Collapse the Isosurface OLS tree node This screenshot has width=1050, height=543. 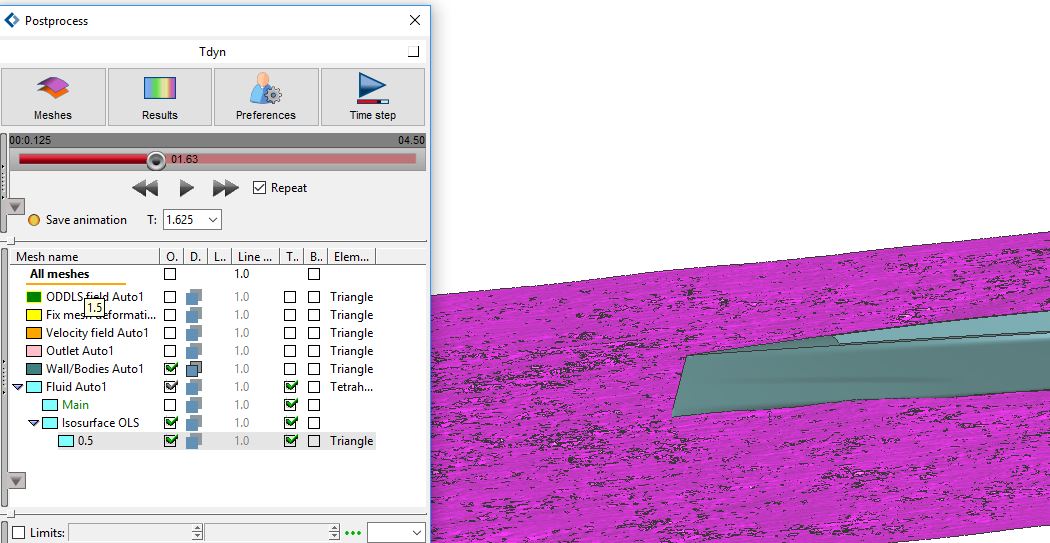(32, 423)
